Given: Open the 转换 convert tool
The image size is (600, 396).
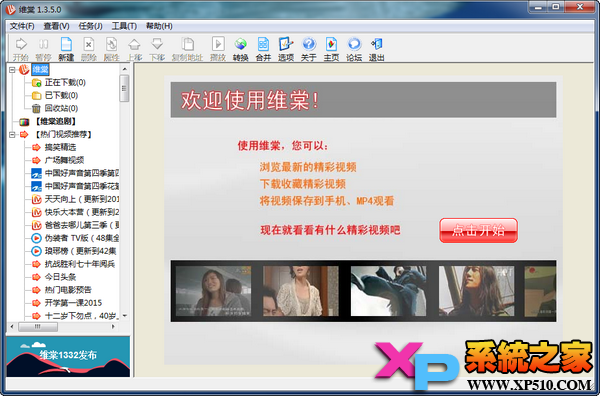Looking at the screenshot, I should pyautogui.click(x=241, y=49).
